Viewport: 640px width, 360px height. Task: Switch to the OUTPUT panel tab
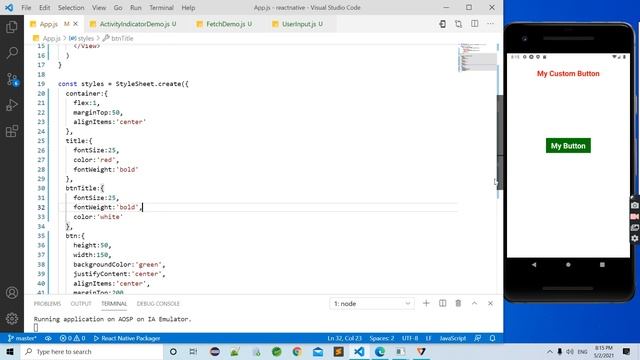[81, 304]
